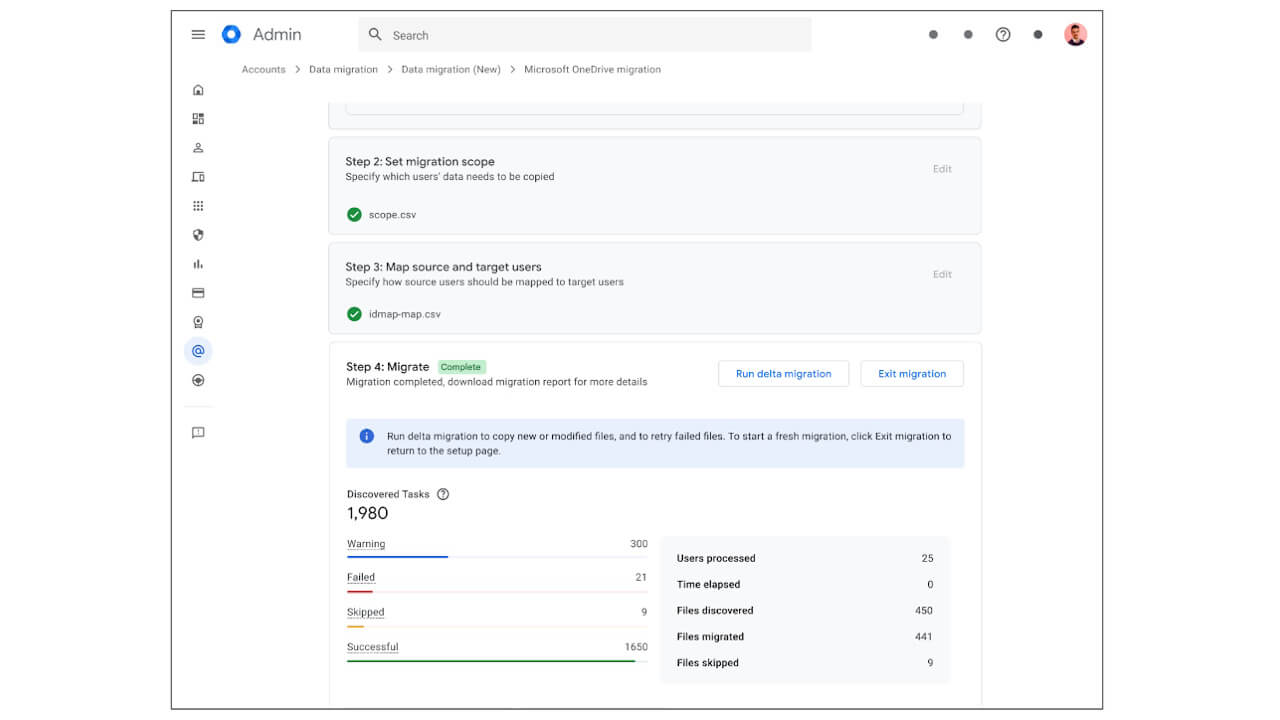Open the Help question mark icon
Screen dimensions: 1280x720
click(1003, 34)
